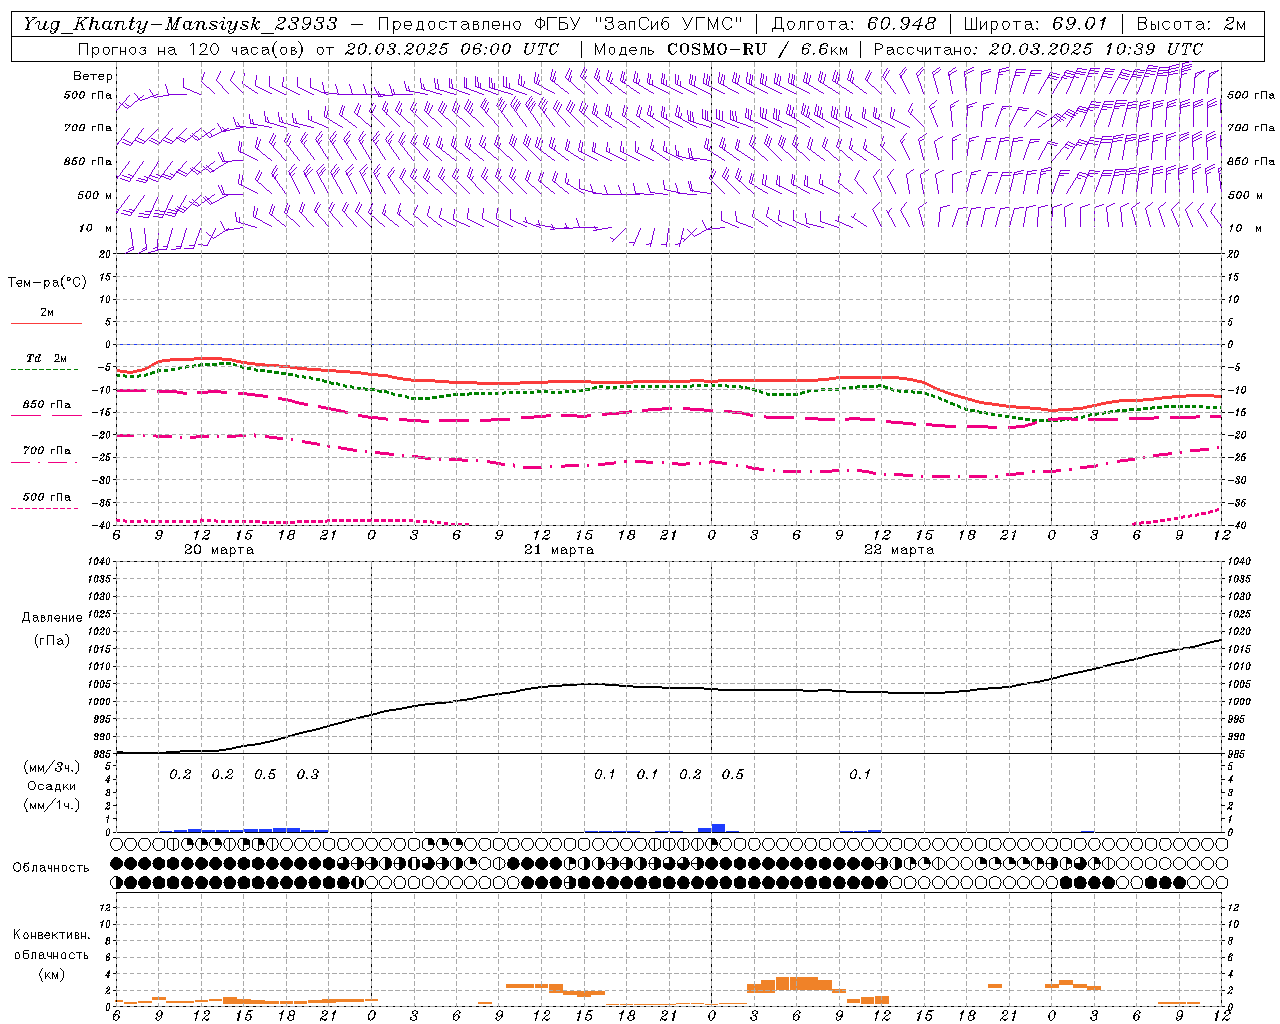
Task: Select the text "Предоставлено ФГБУ ЗапСиб УГМС"
Action: [x=560, y=24]
